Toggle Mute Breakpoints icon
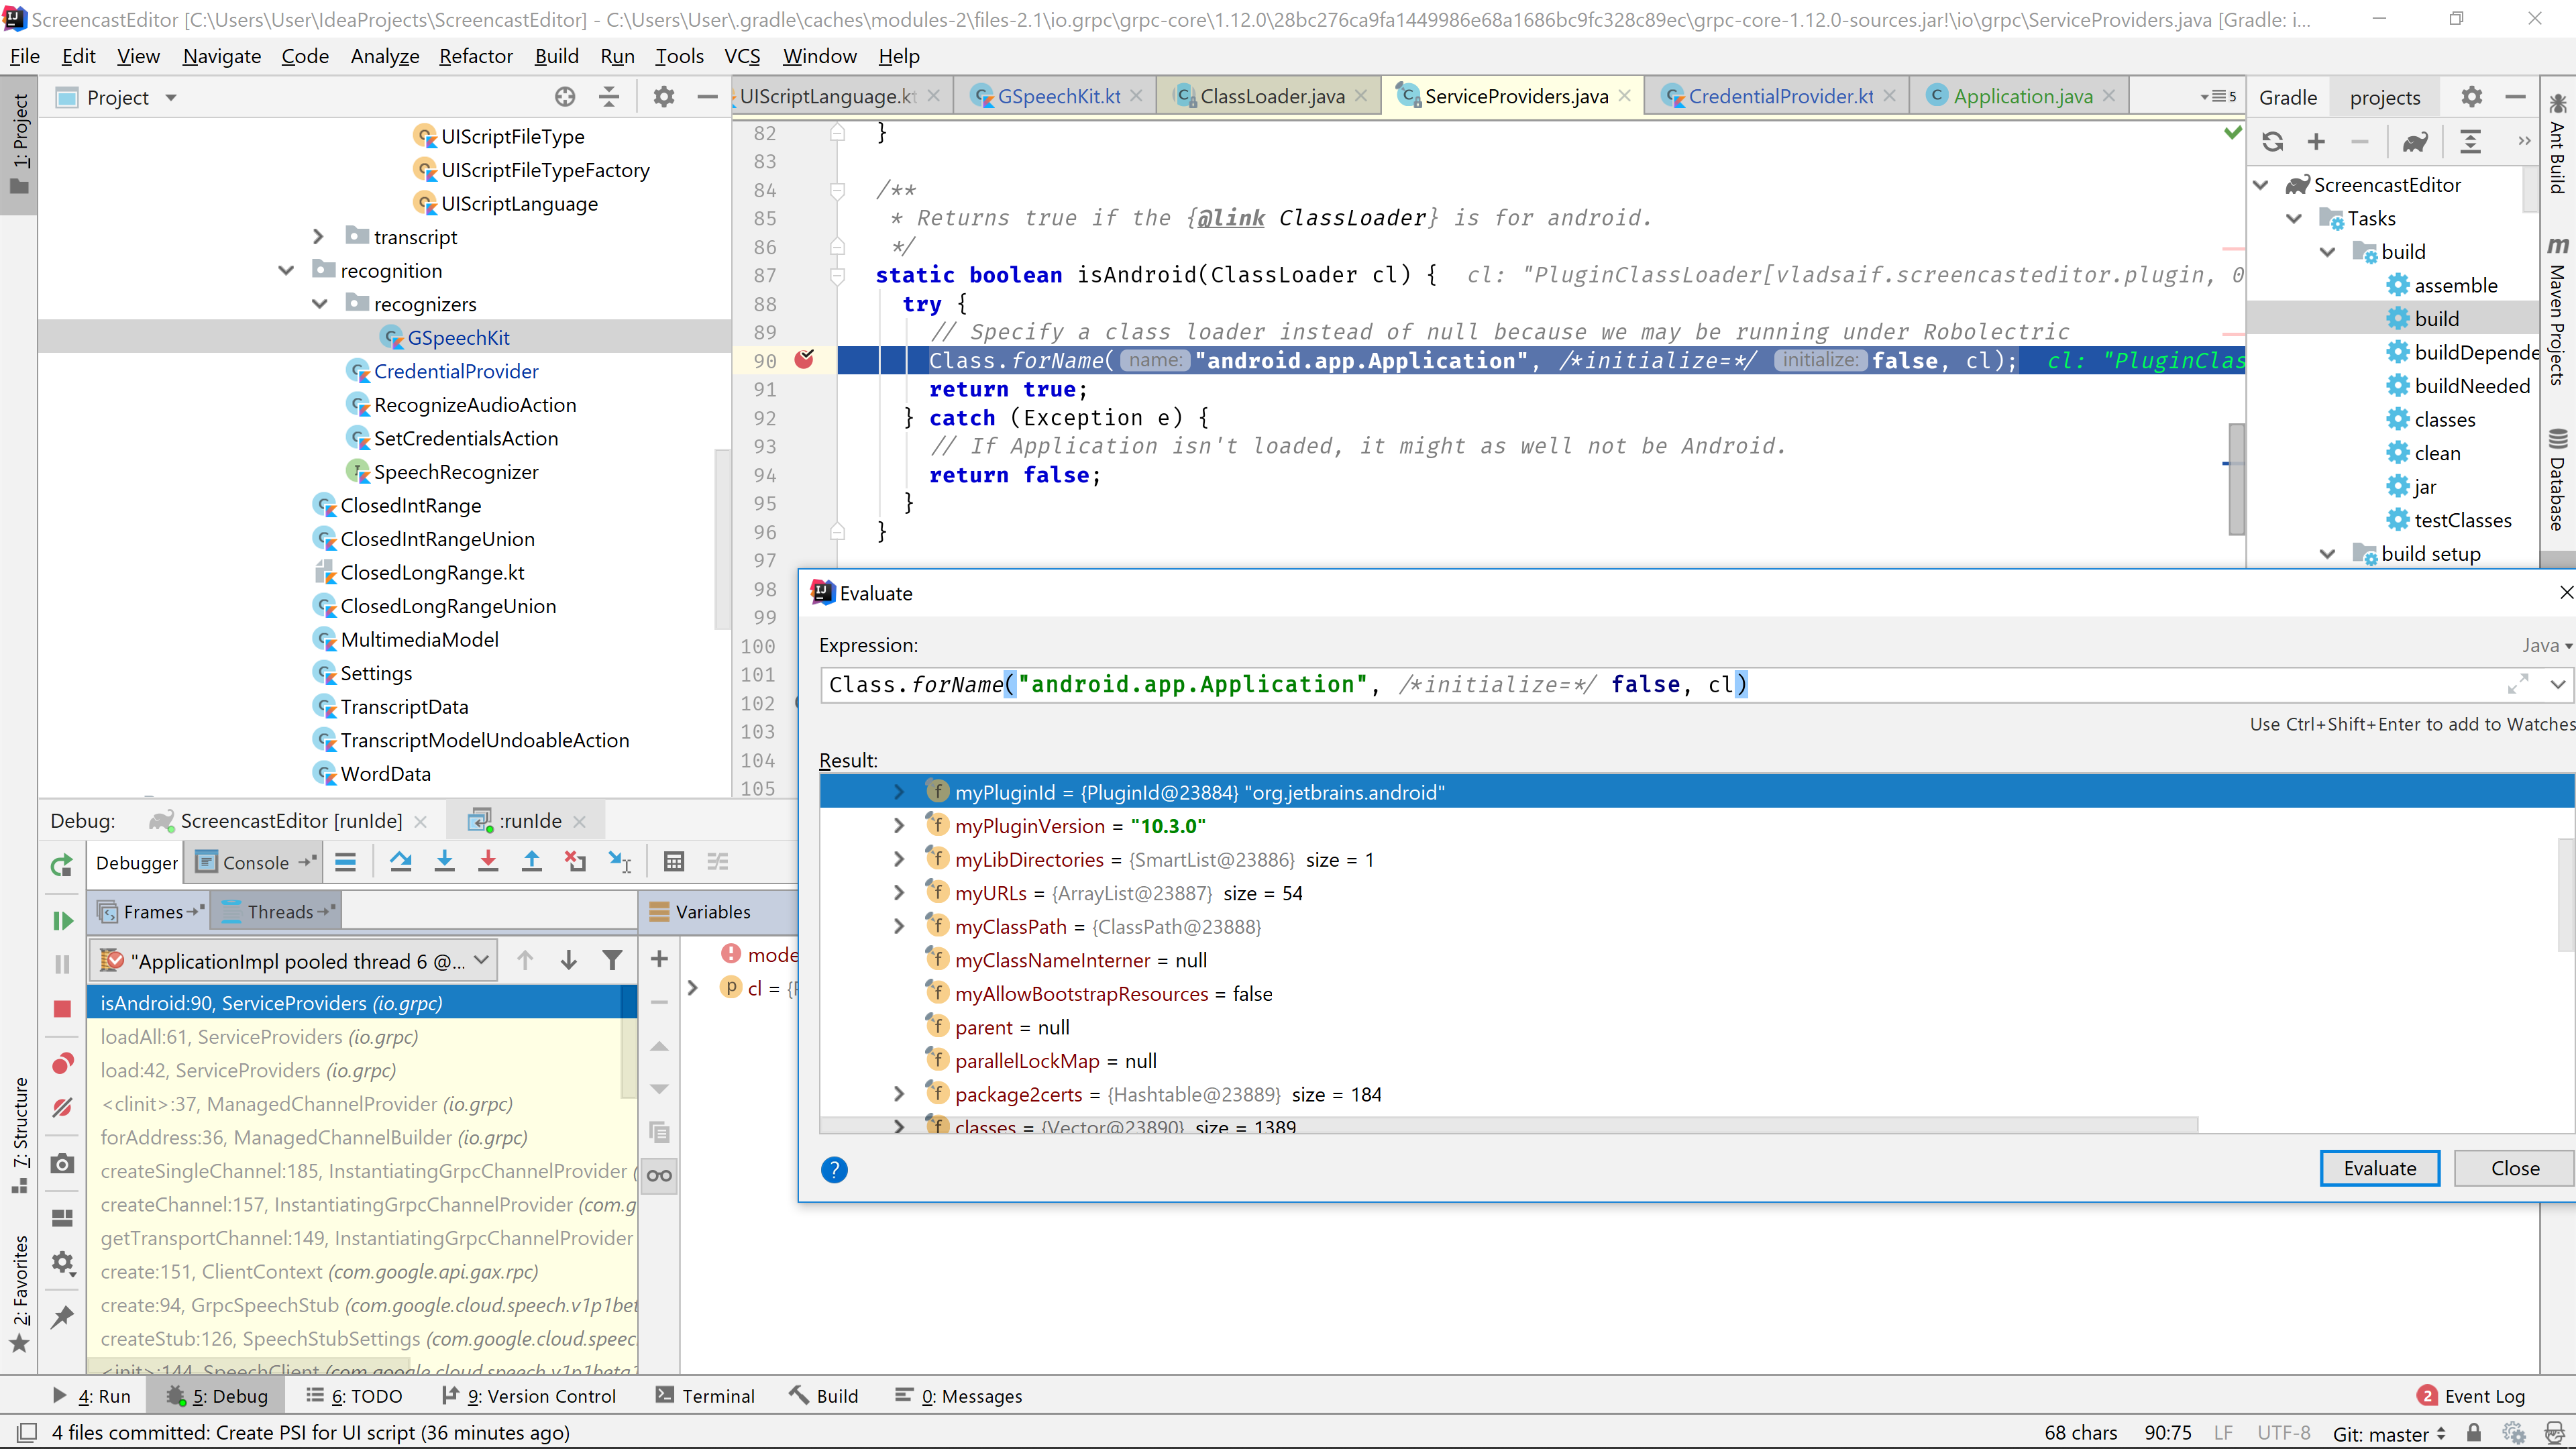Screen dimensions: 2576x1449 click(x=62, y=1107)
